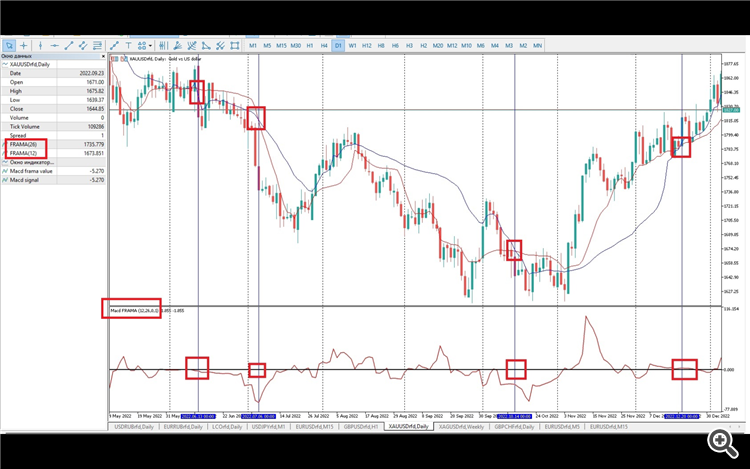The width and height of the screenshot is (750, 469).
Task: Choose the vertical line drawing tool
Action: click(40, 45)
